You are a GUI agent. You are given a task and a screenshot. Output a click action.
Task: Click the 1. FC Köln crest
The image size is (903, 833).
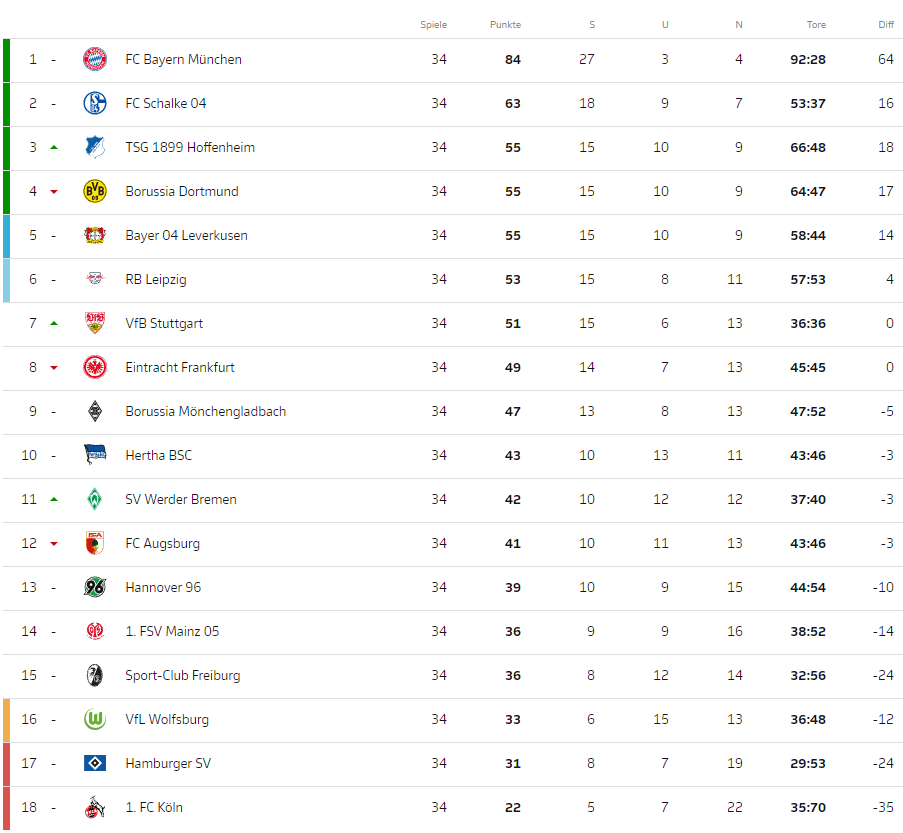(x=95, y=807)
